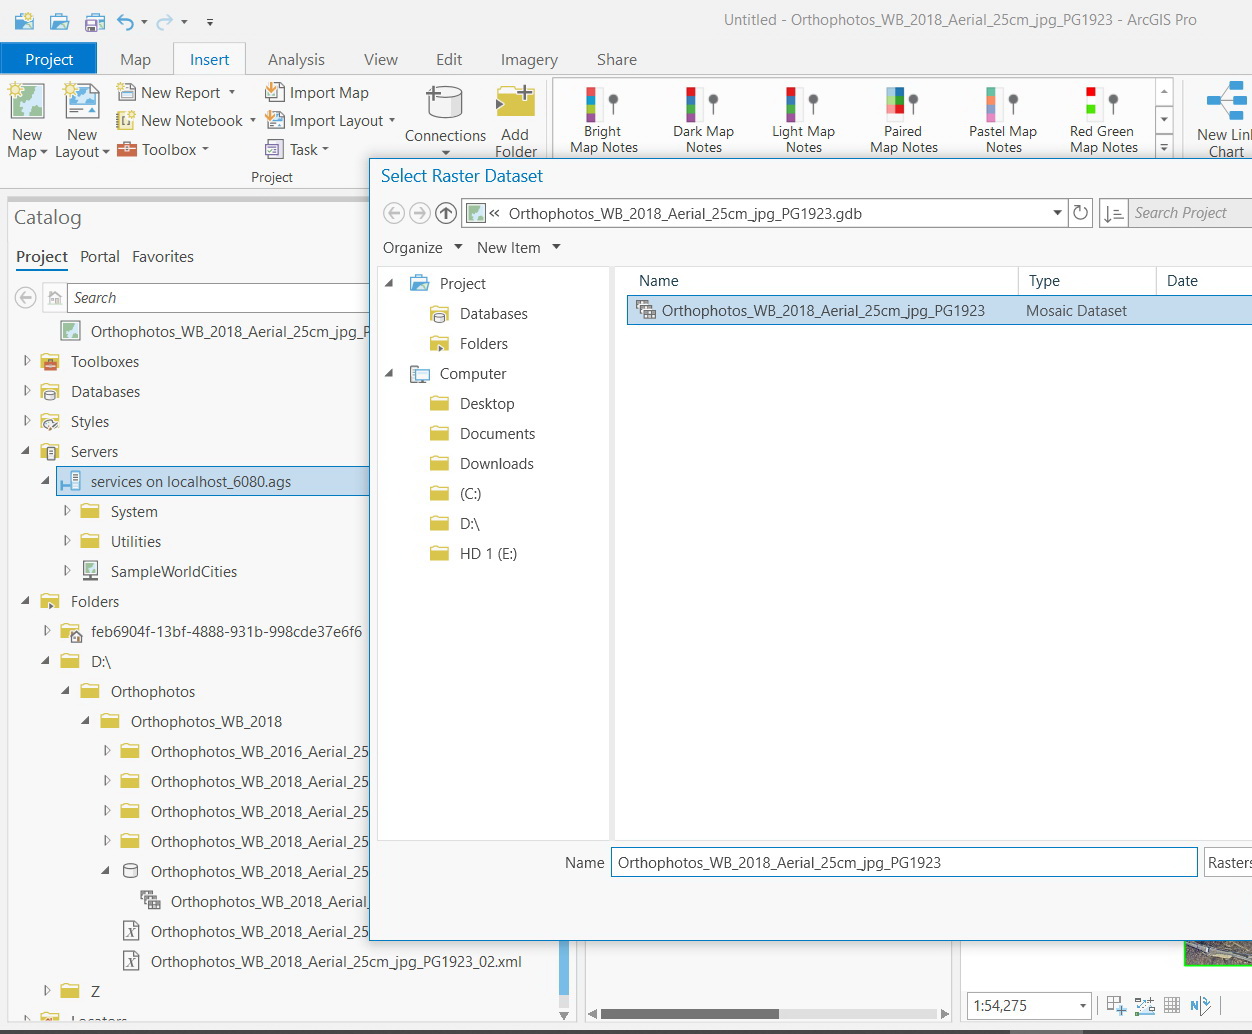Click the dialog sort order icon

[1113, 213]
